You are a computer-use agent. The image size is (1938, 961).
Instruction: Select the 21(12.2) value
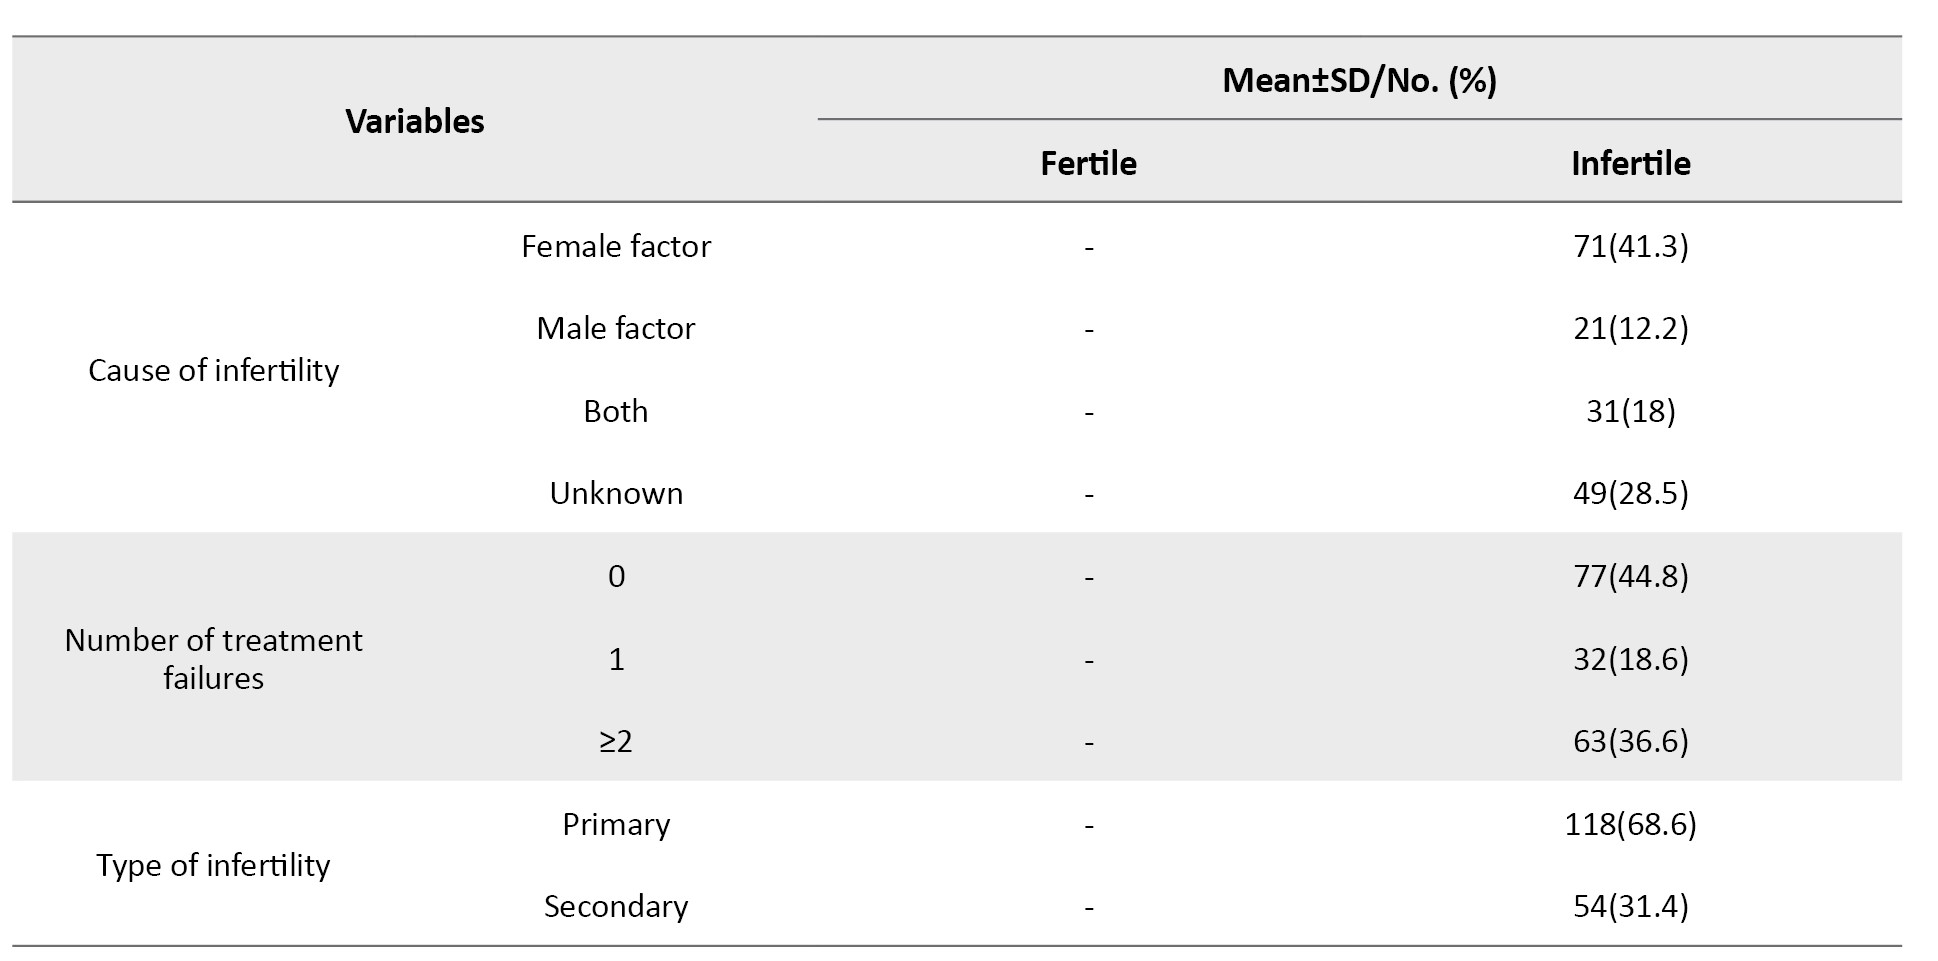click(x=1630, y=328)
